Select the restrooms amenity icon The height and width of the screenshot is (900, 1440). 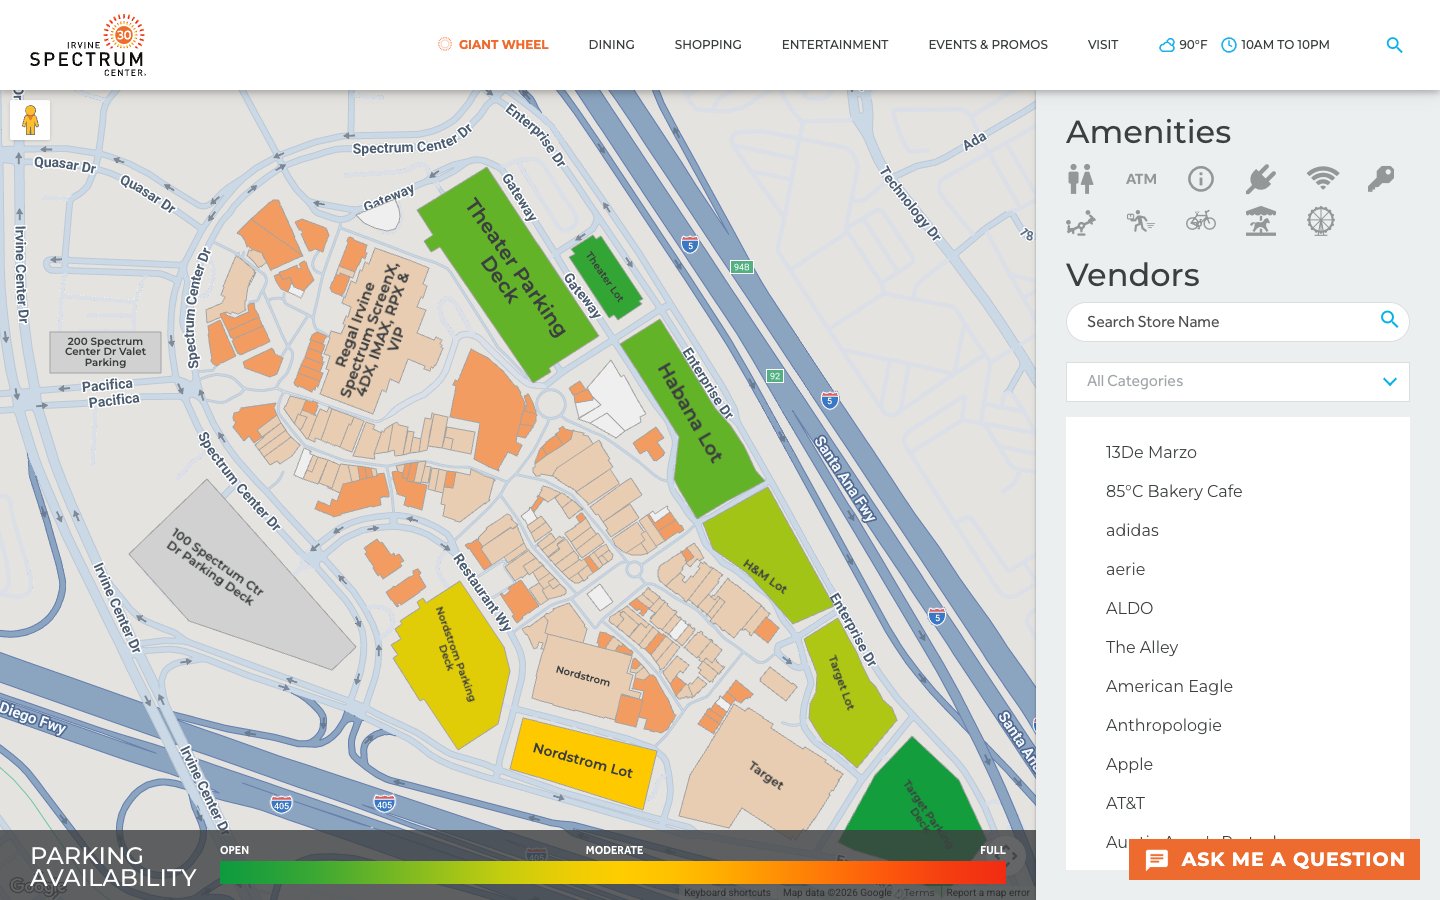click(x=1081, y=178)
